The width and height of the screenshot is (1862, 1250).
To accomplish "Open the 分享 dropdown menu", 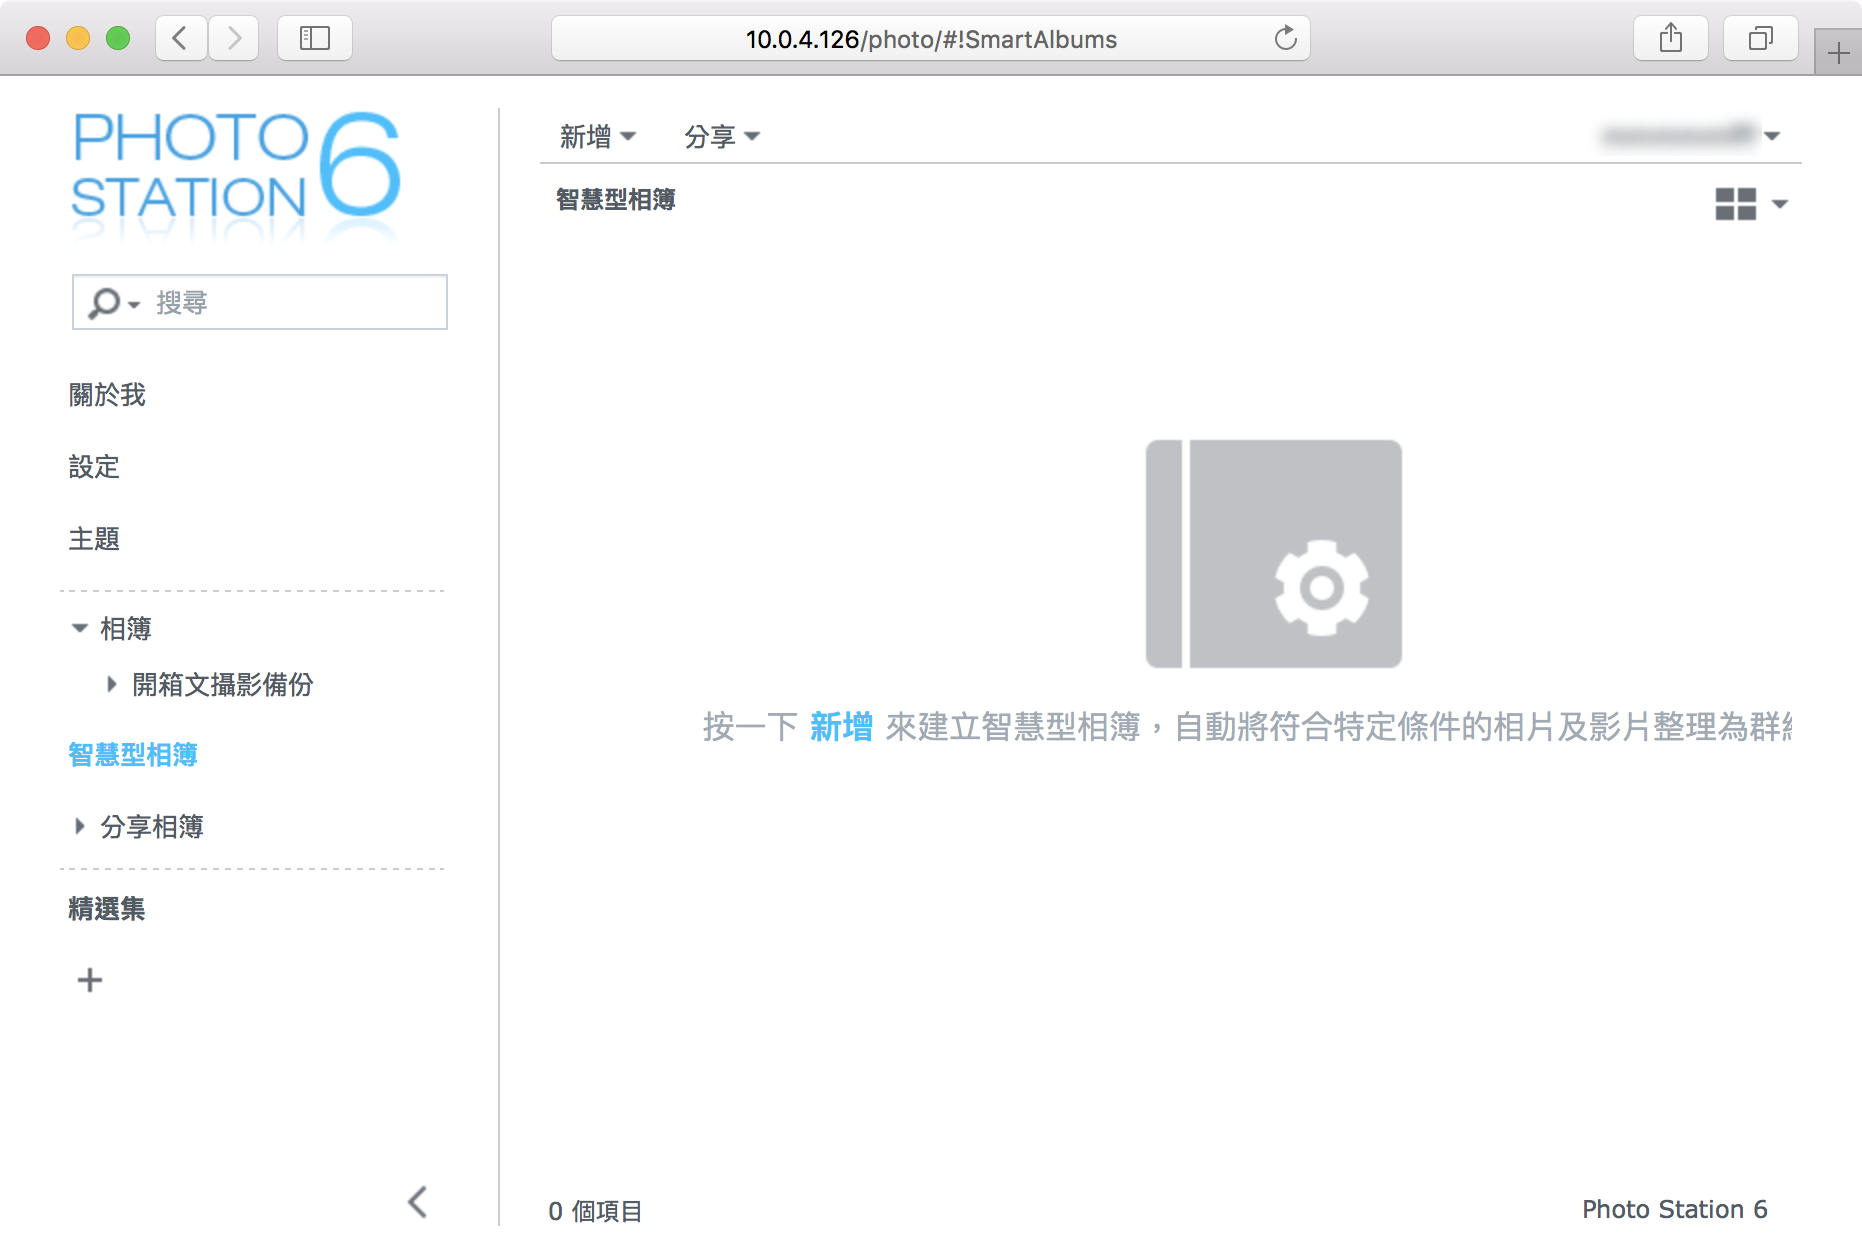I will [721, 136].
